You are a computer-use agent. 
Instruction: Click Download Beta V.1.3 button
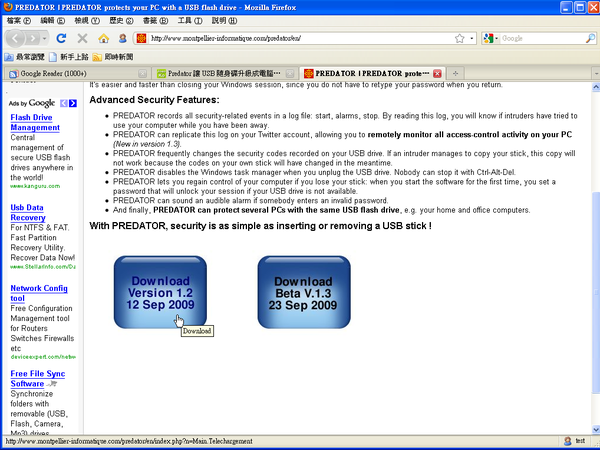point(304,292)
